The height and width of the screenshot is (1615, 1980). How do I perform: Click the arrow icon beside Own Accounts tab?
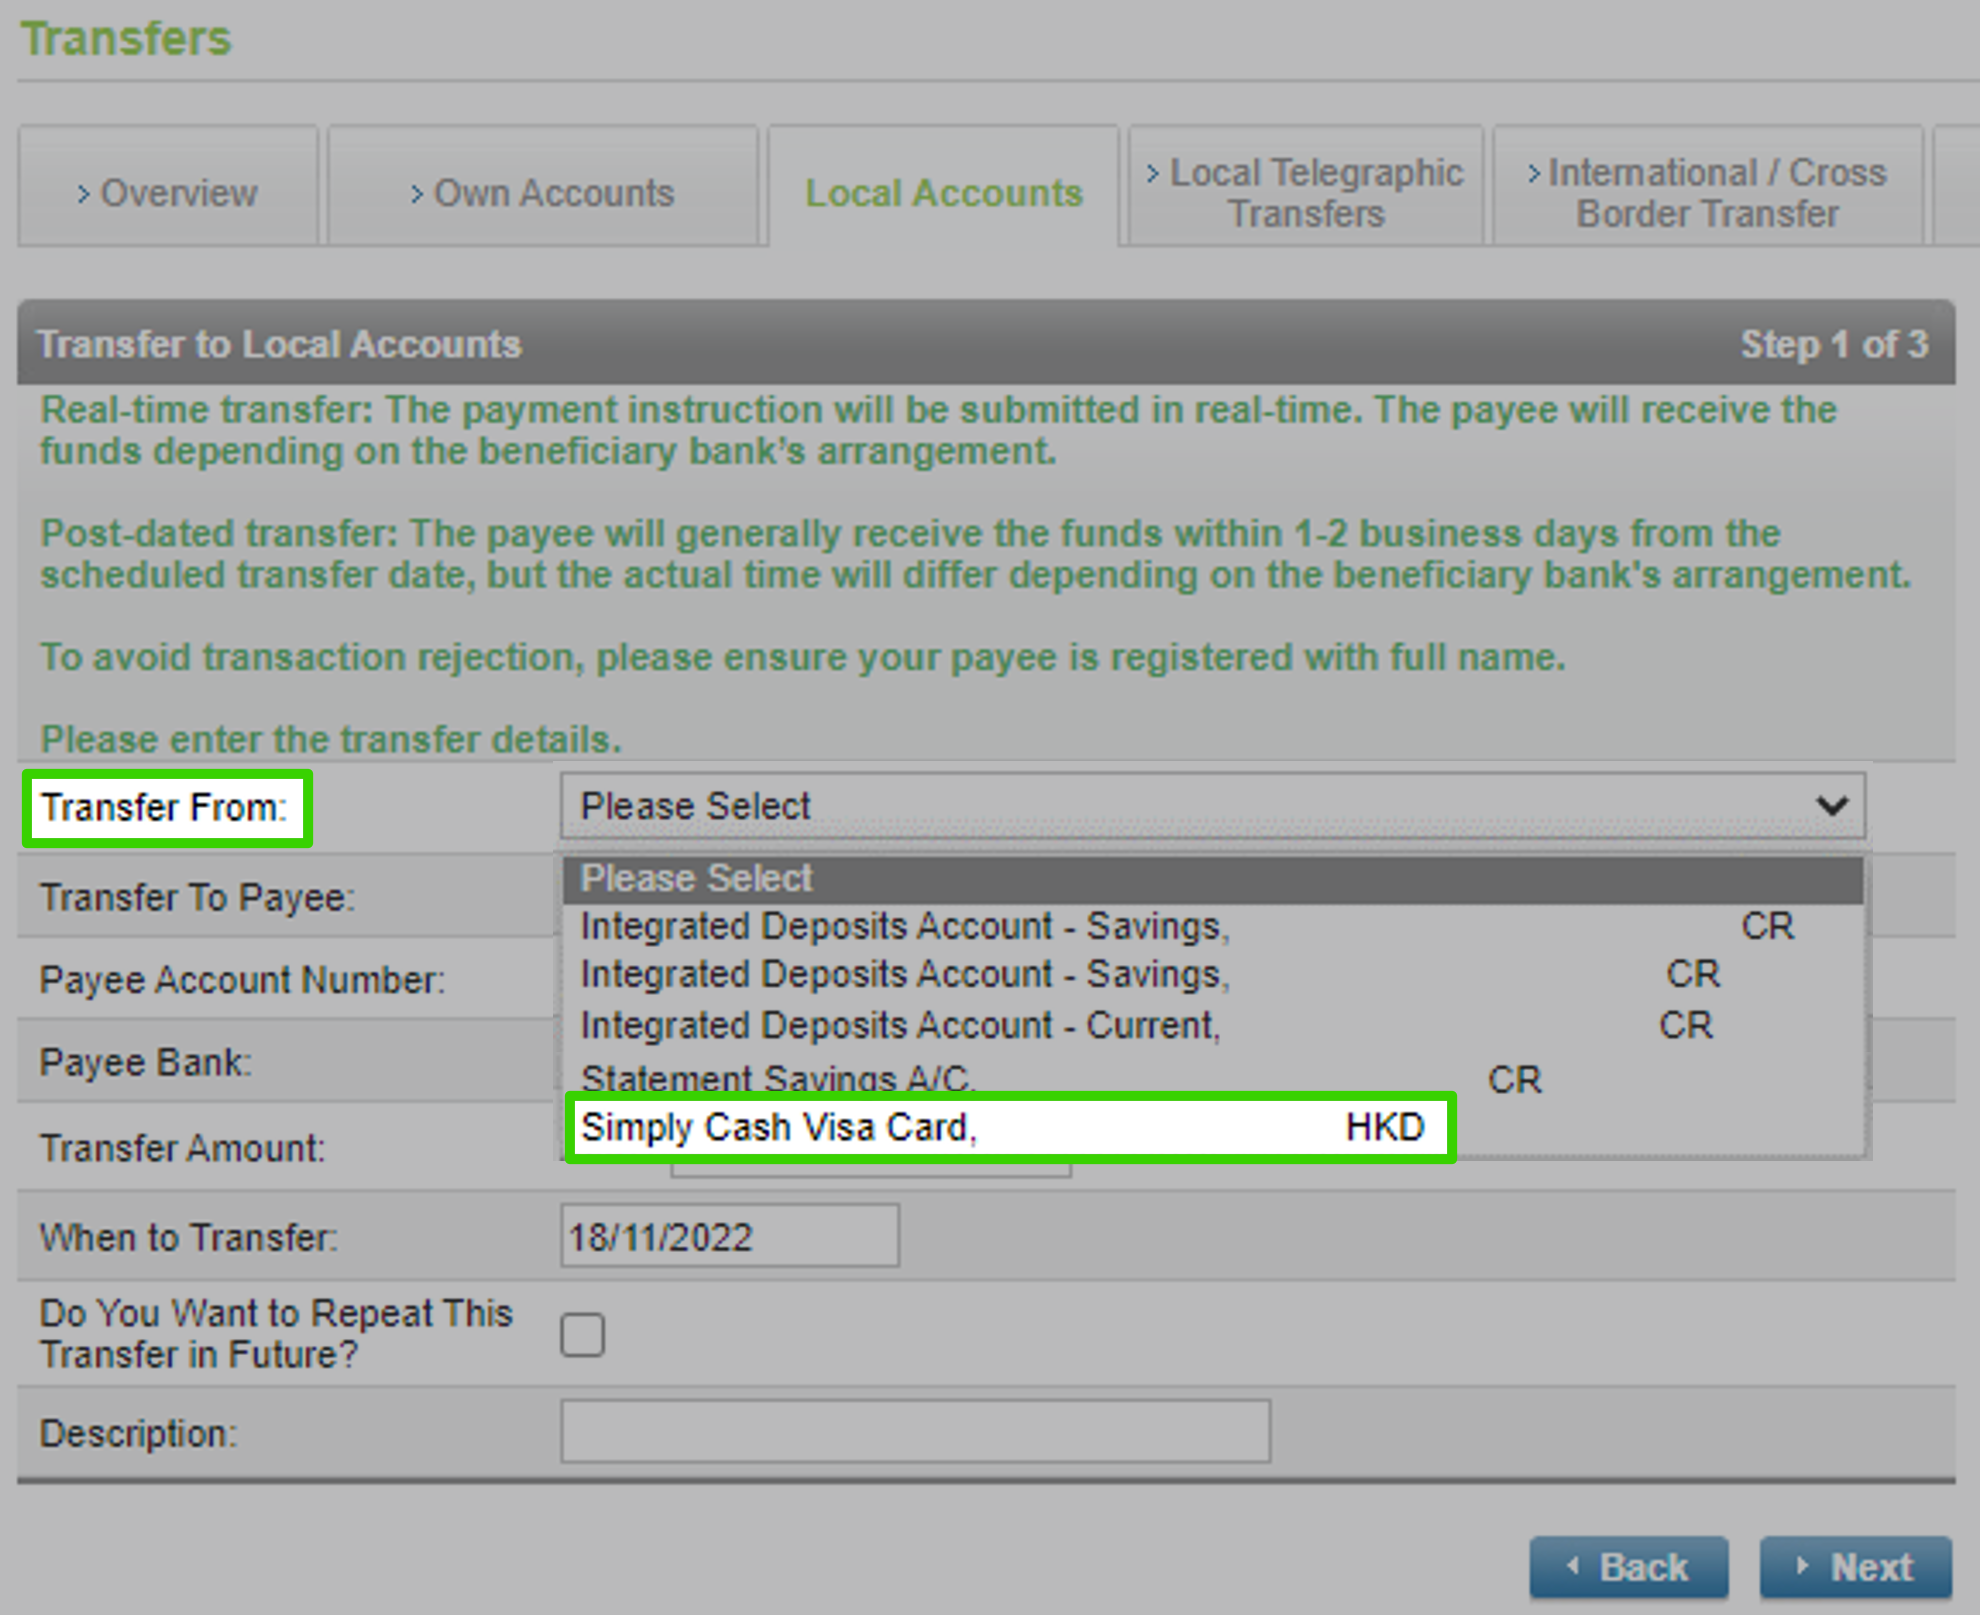click(x=417, y=194)
